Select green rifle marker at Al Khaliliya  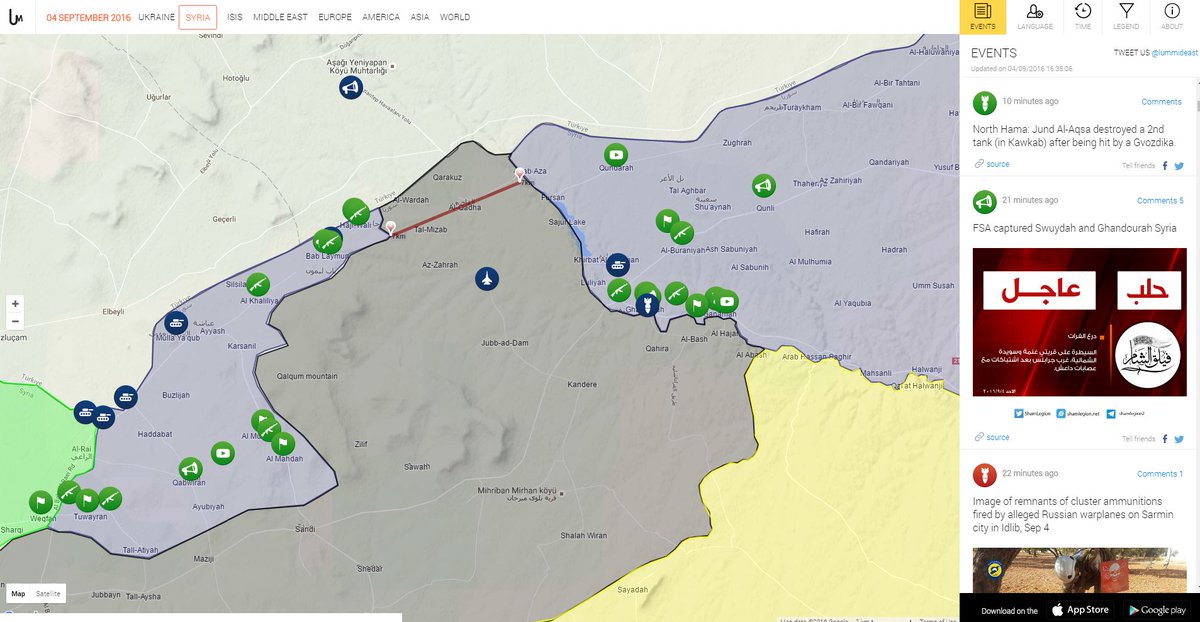258,284
